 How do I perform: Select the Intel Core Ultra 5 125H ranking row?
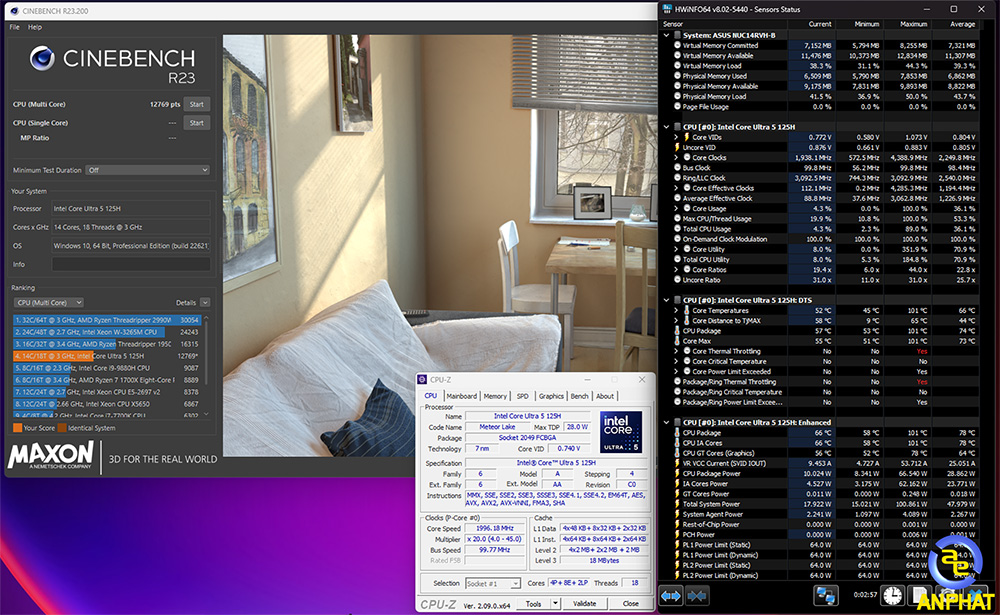(x=107, y=356)
